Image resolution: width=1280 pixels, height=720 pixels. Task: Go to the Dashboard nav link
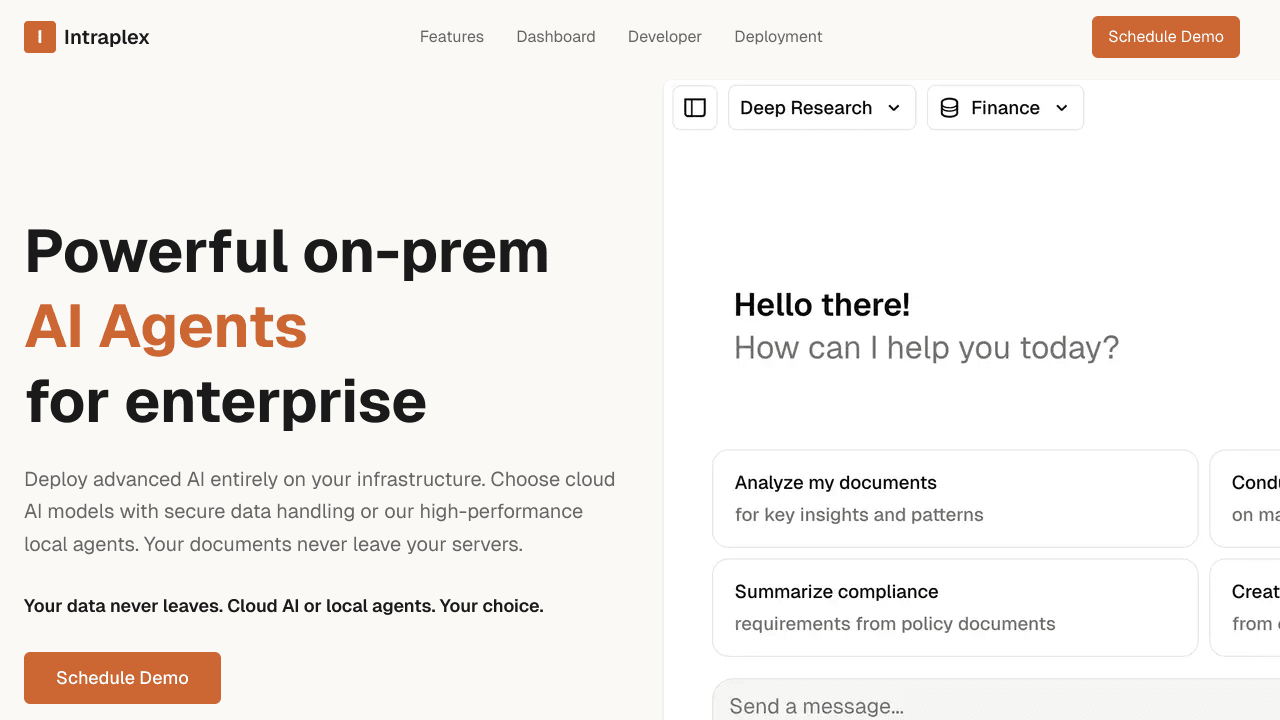tap(556, 37)
